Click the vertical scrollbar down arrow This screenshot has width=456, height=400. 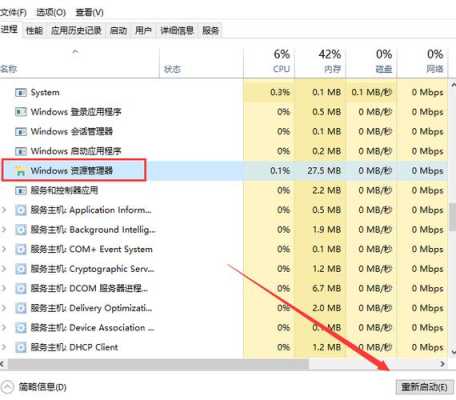[x=453, y=351]
